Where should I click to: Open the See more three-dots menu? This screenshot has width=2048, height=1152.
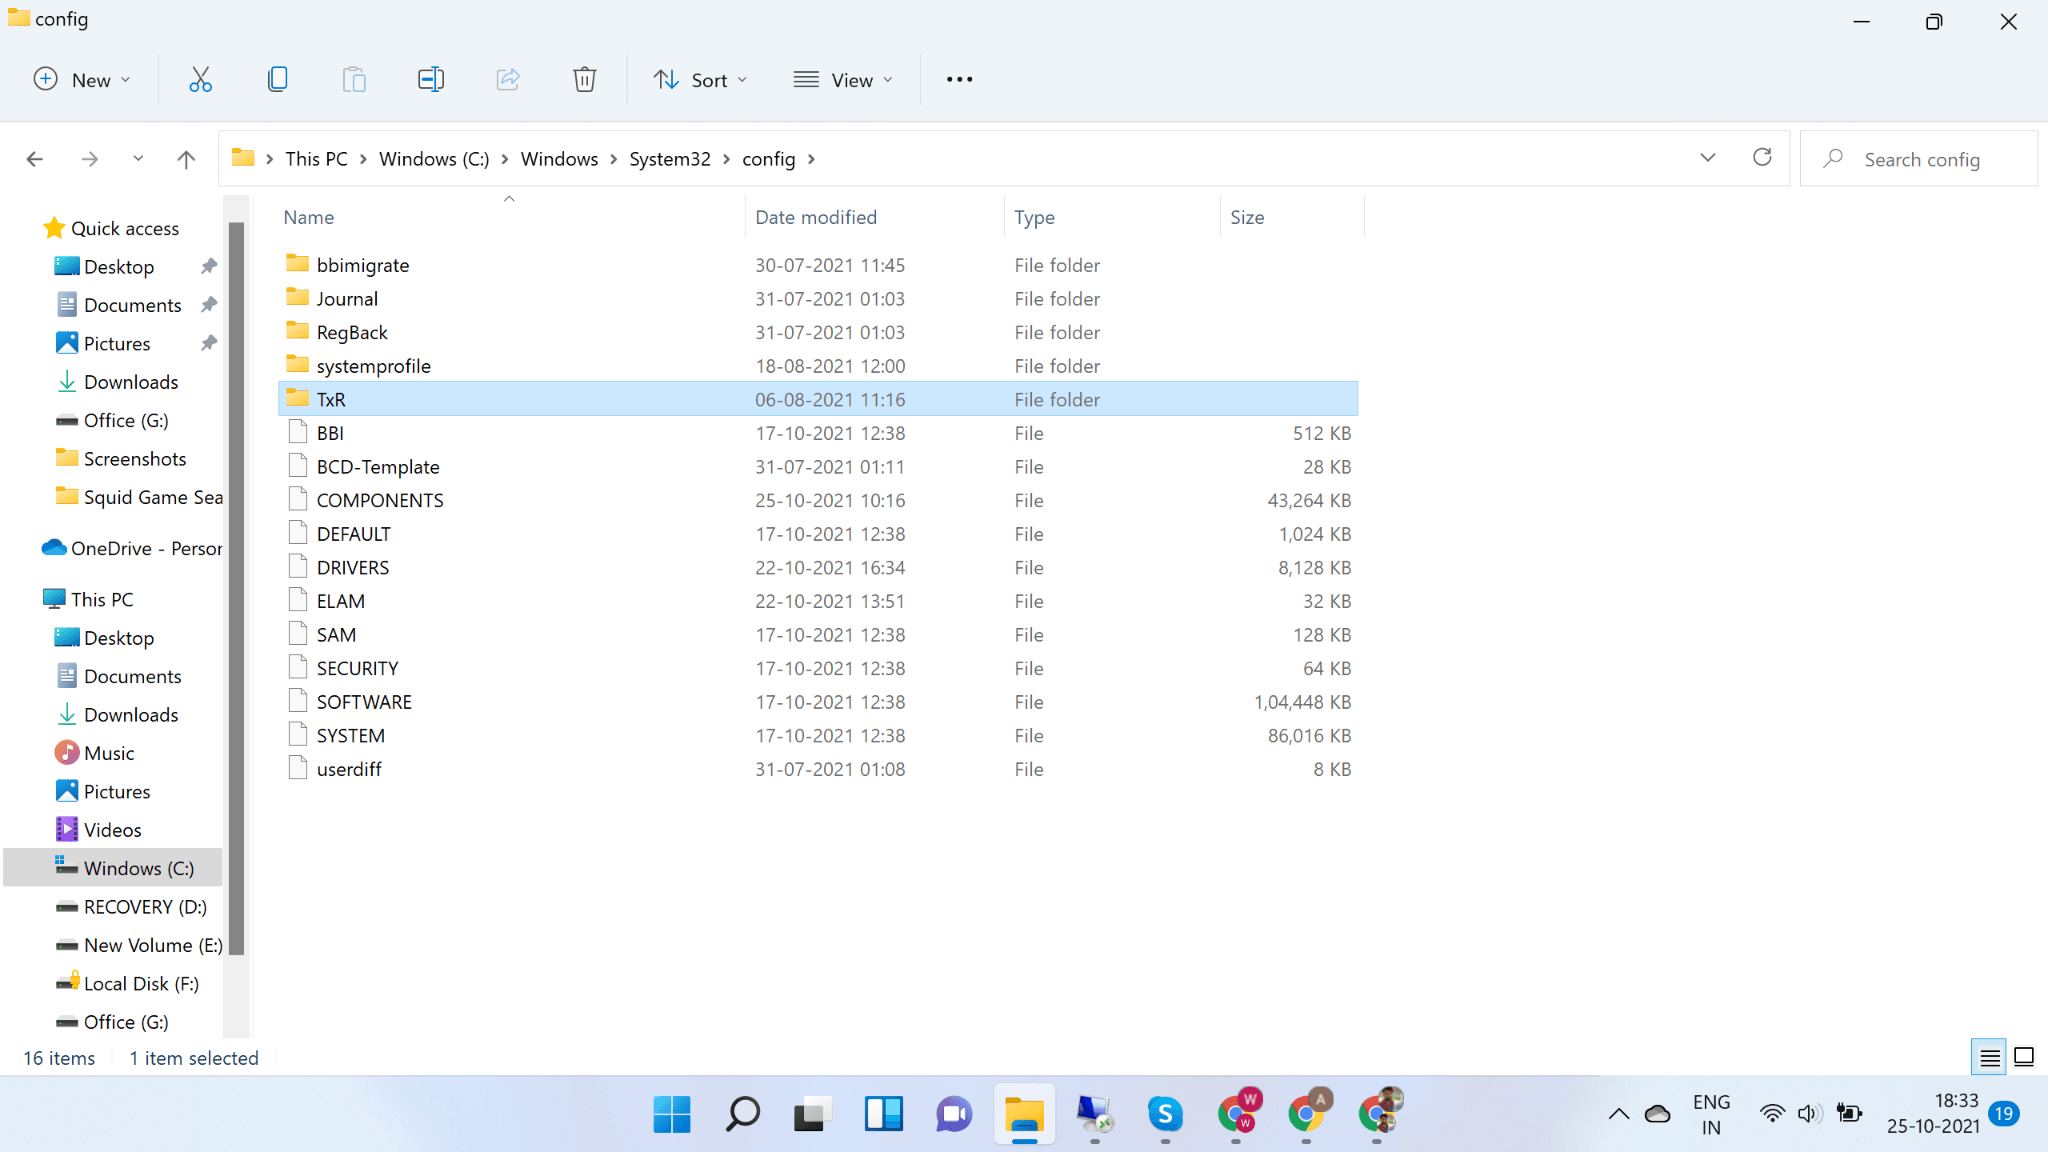click(x=959, y=80)
